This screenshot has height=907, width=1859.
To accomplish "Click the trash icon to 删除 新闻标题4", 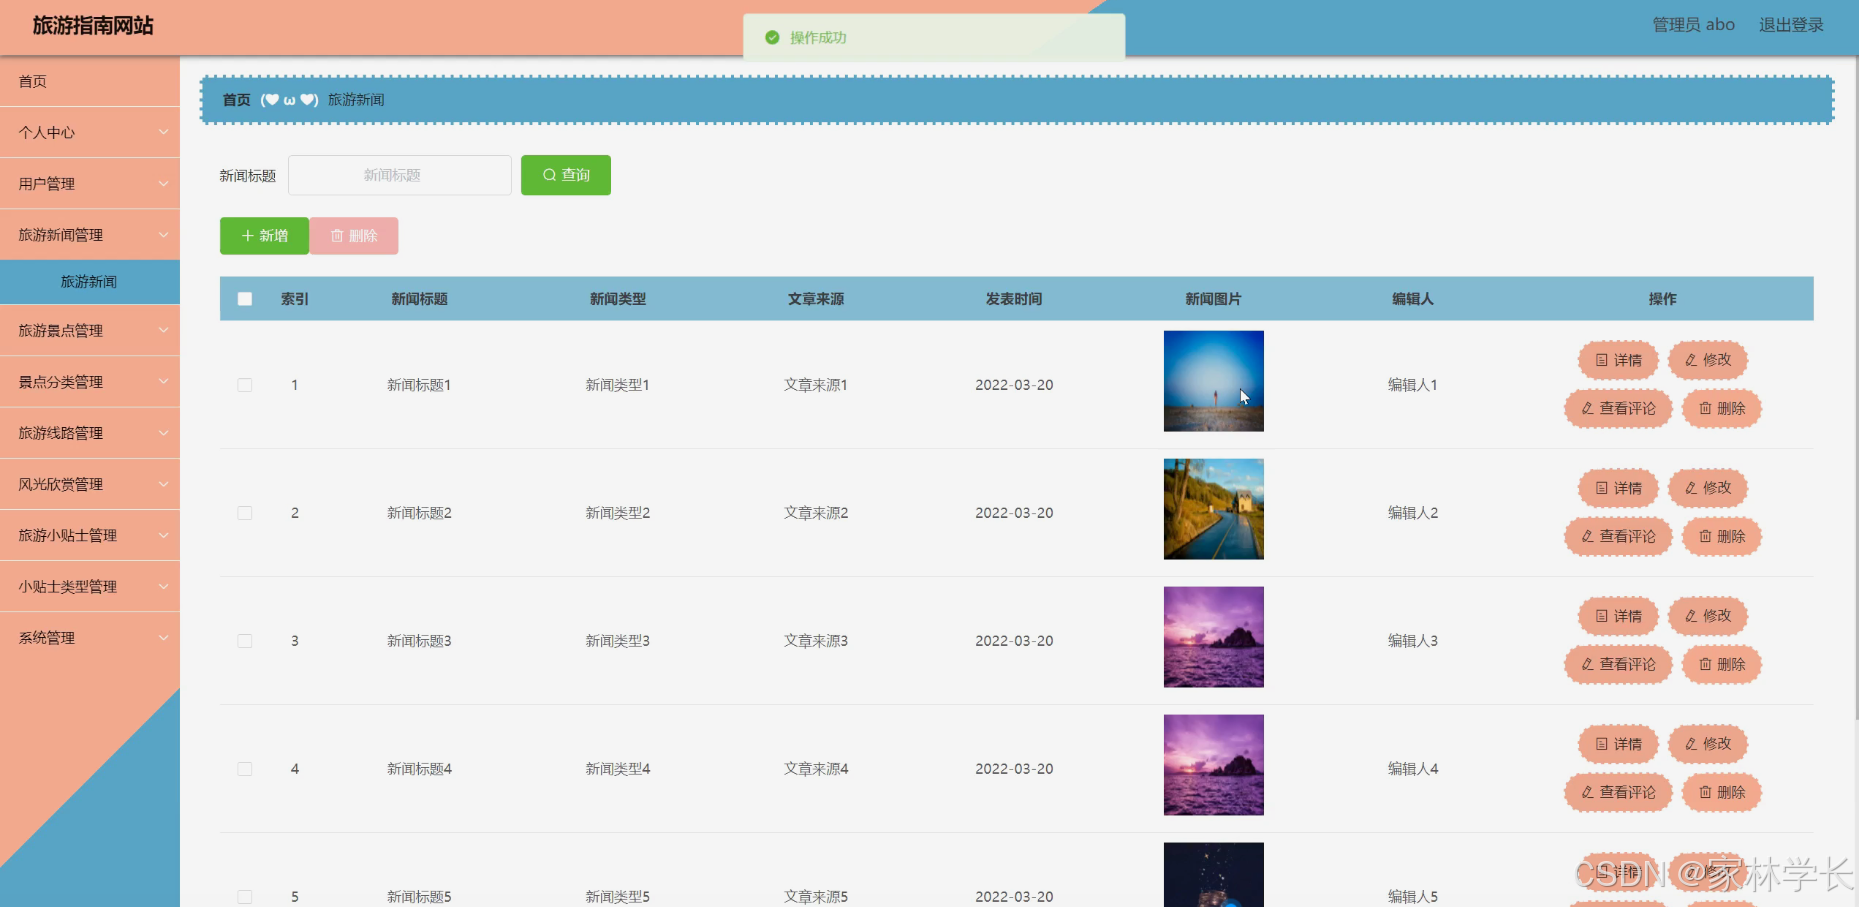I will 1708,793.
